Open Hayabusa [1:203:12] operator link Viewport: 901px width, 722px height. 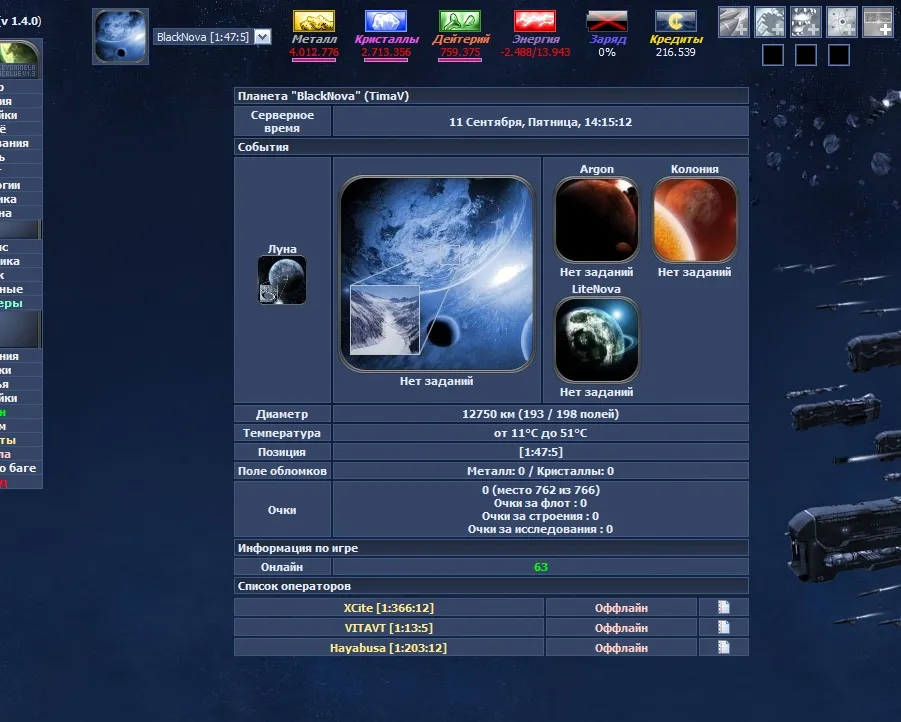point(388,648)
